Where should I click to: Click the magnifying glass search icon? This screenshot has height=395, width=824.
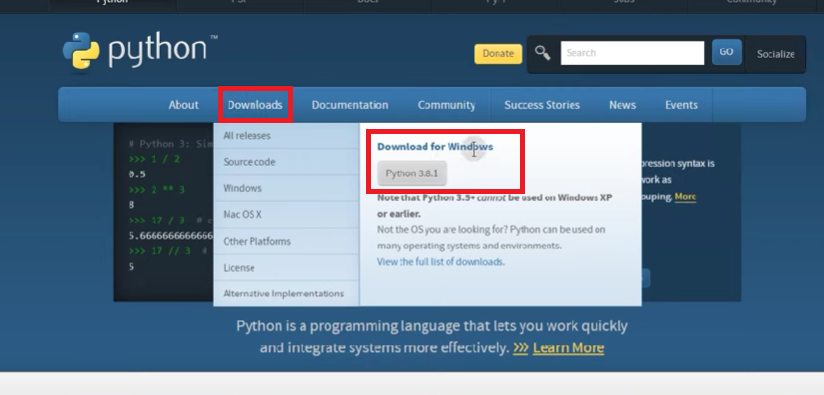(x=542, y=53)
